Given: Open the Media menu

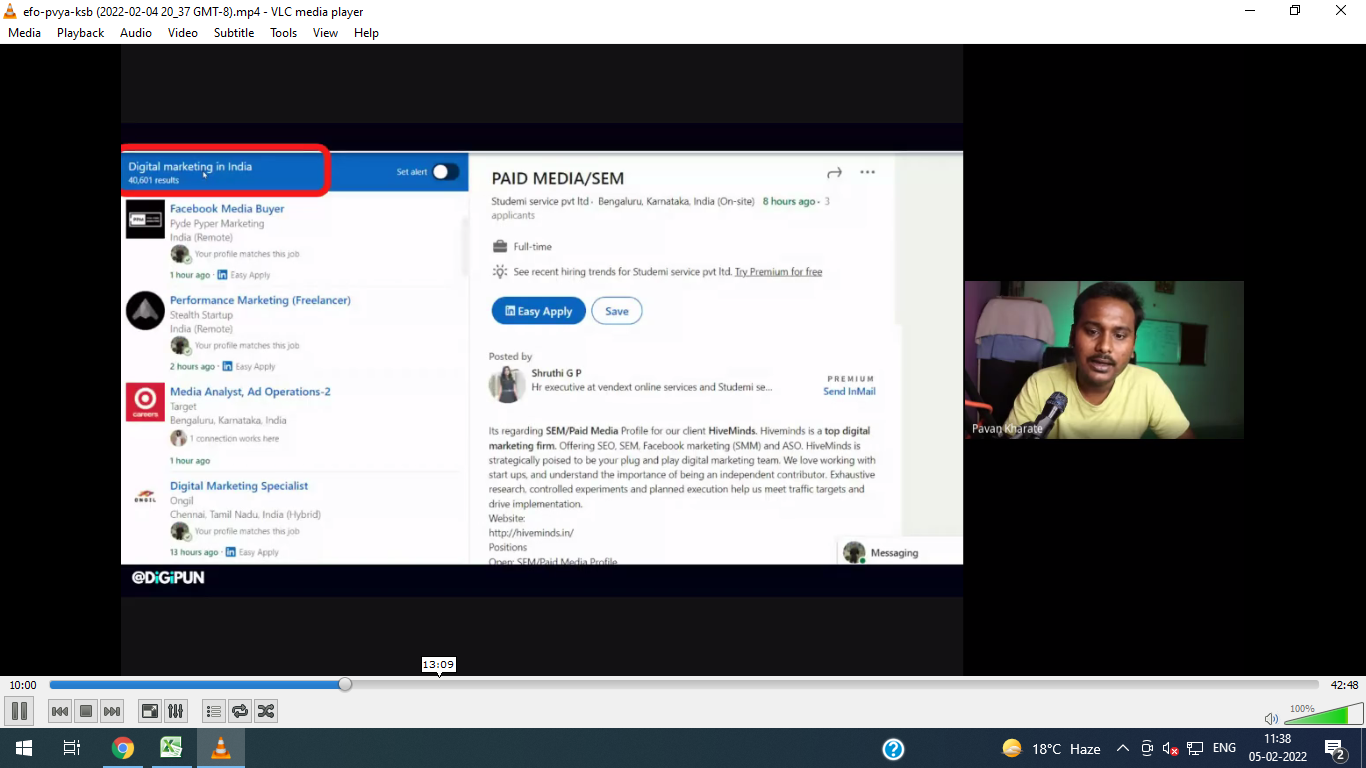Looking at the screenshot, I should pos(25,33).
